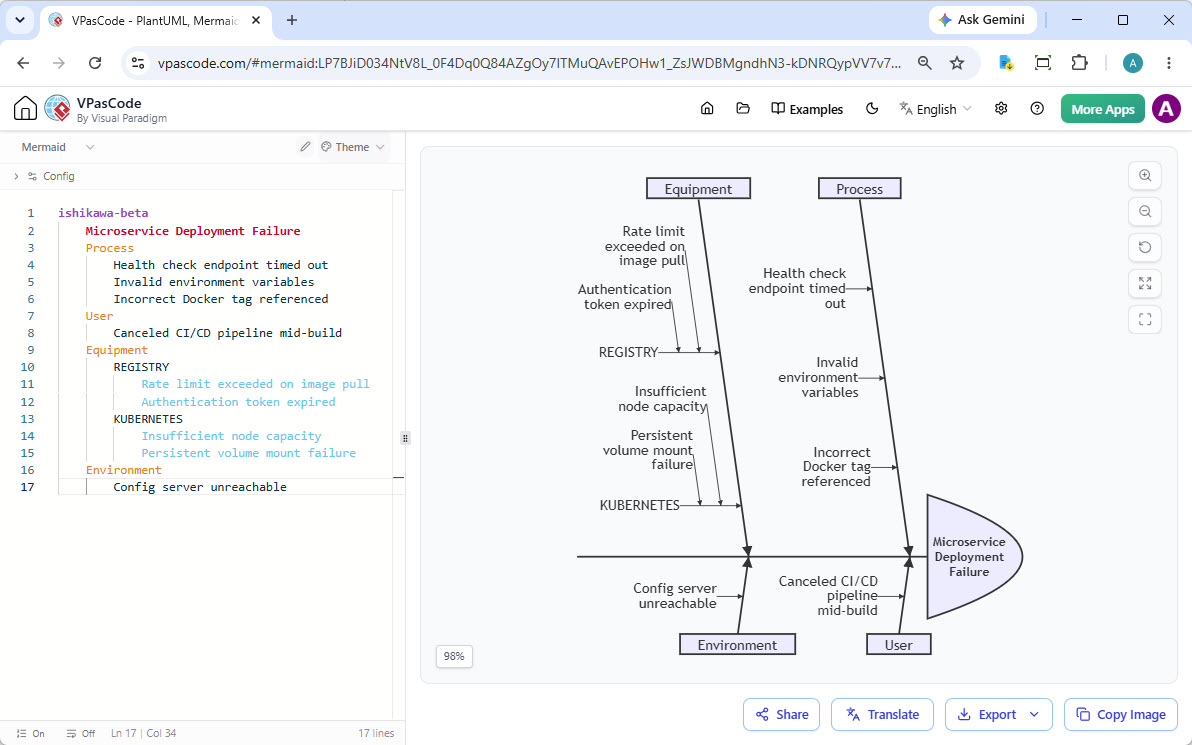Zoom out on the diagram

pyautogui.click(x=1145, y=211)
